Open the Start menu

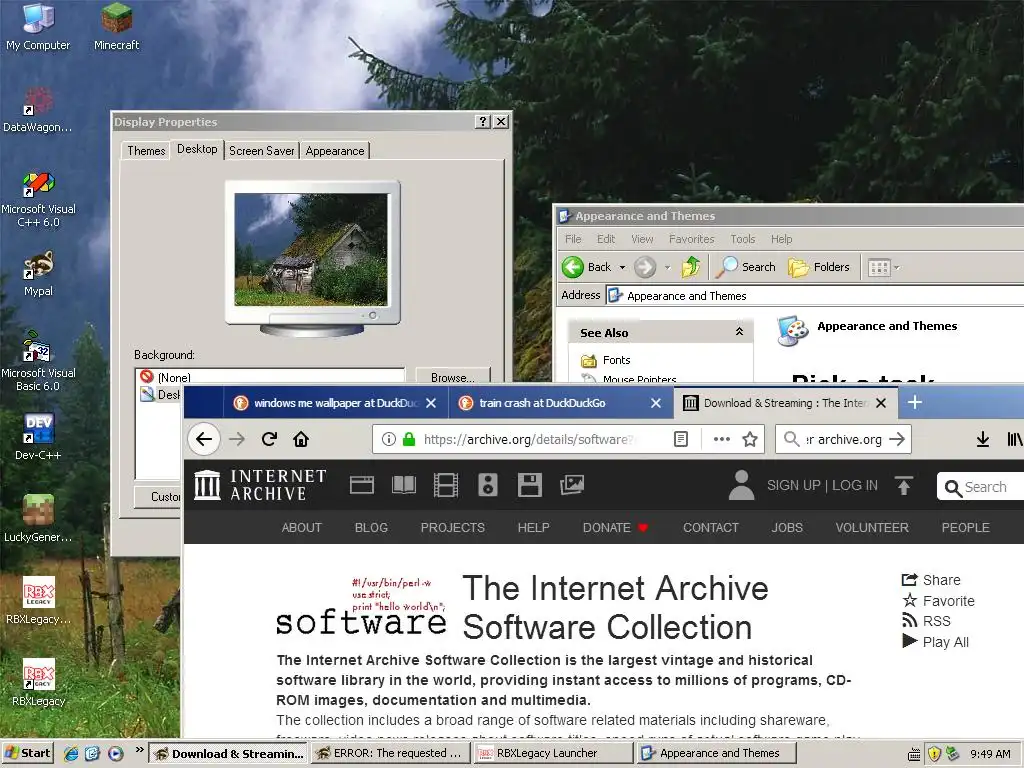pyautogui.click(x=27, y=753)
